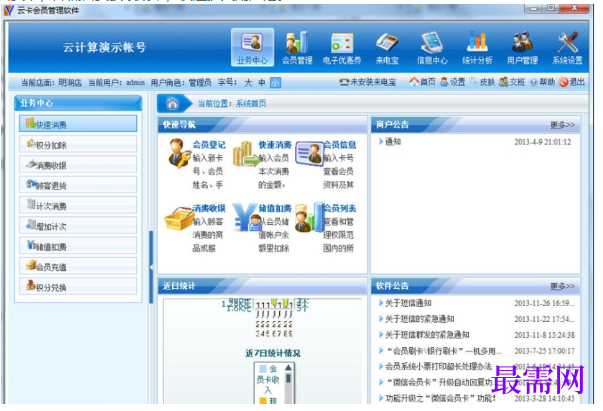Screen dimensions: 603x411
Task: Open the 统计分析 chart icon
Action: (x=477, y=48)
